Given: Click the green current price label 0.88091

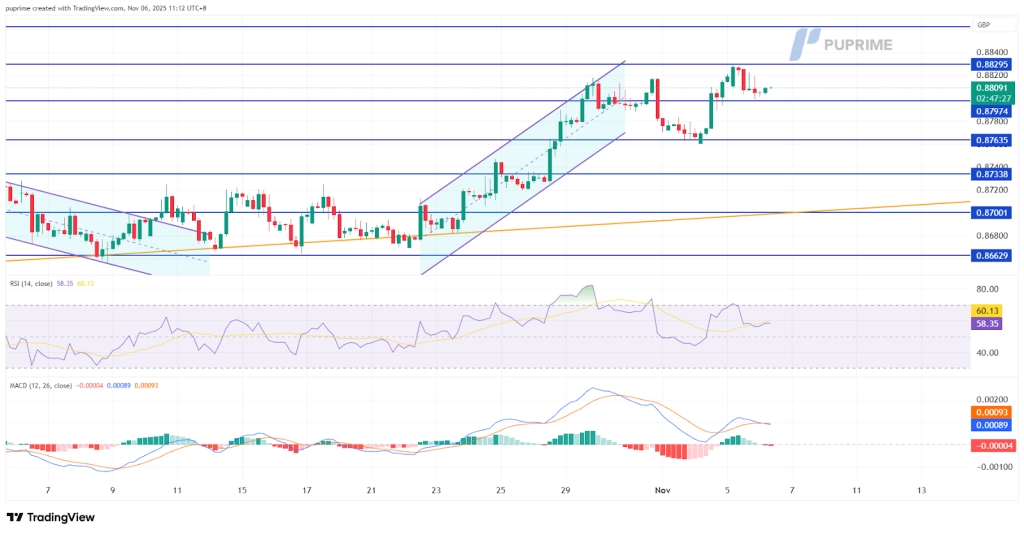Looking at the screenshot, I should tap(991, 87).
